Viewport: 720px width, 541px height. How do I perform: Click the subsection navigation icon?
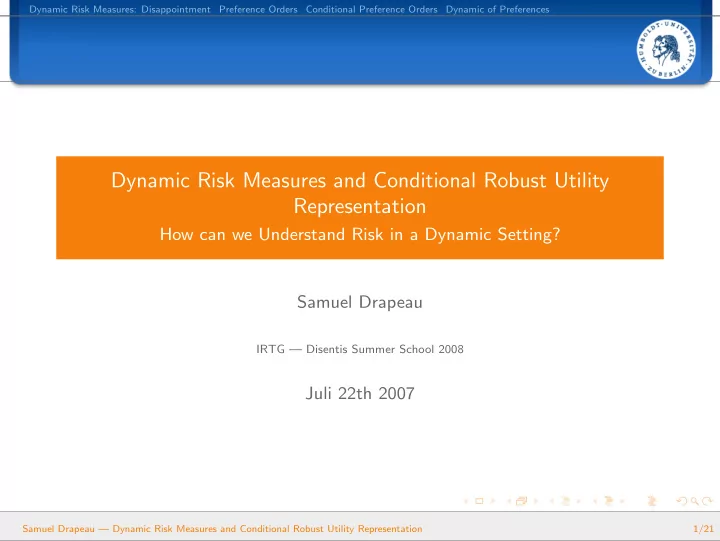566,501
